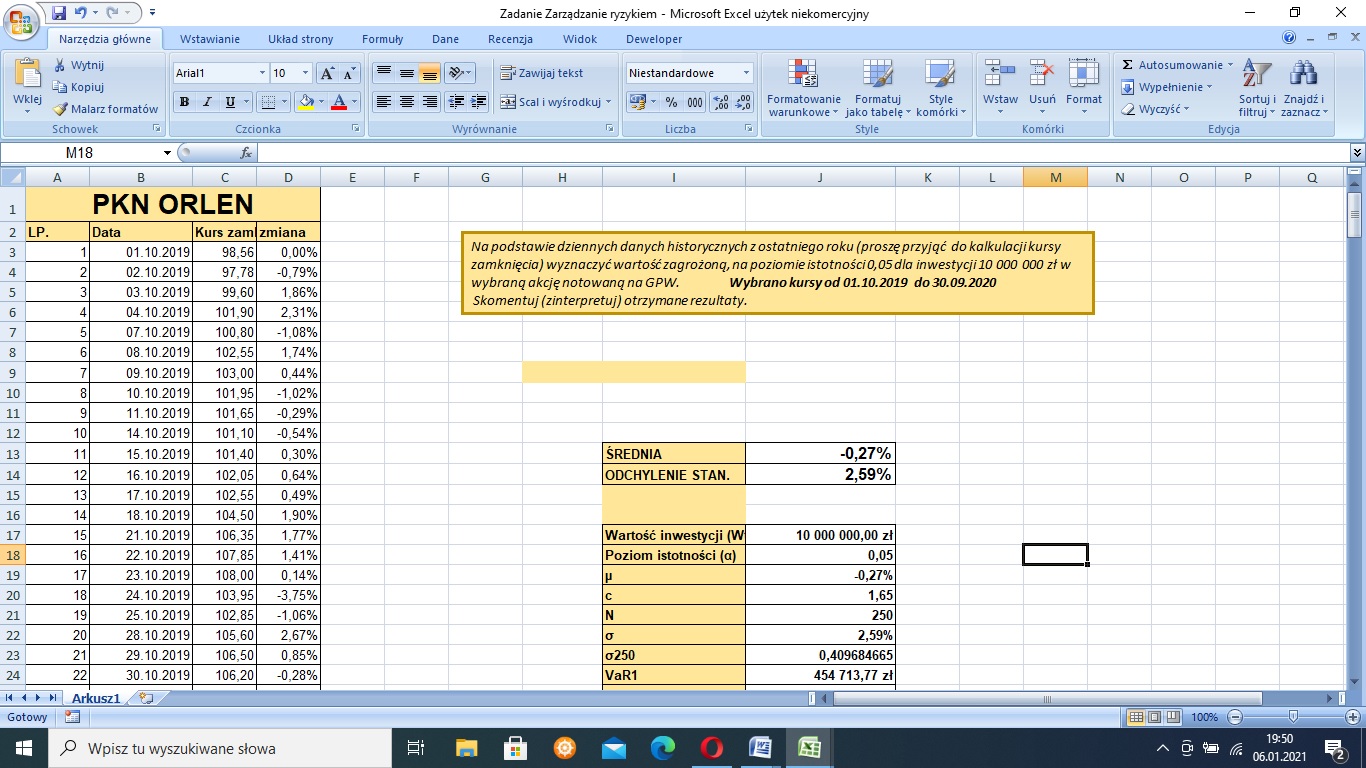Insert a new worksheet tab

click(146, 698)
